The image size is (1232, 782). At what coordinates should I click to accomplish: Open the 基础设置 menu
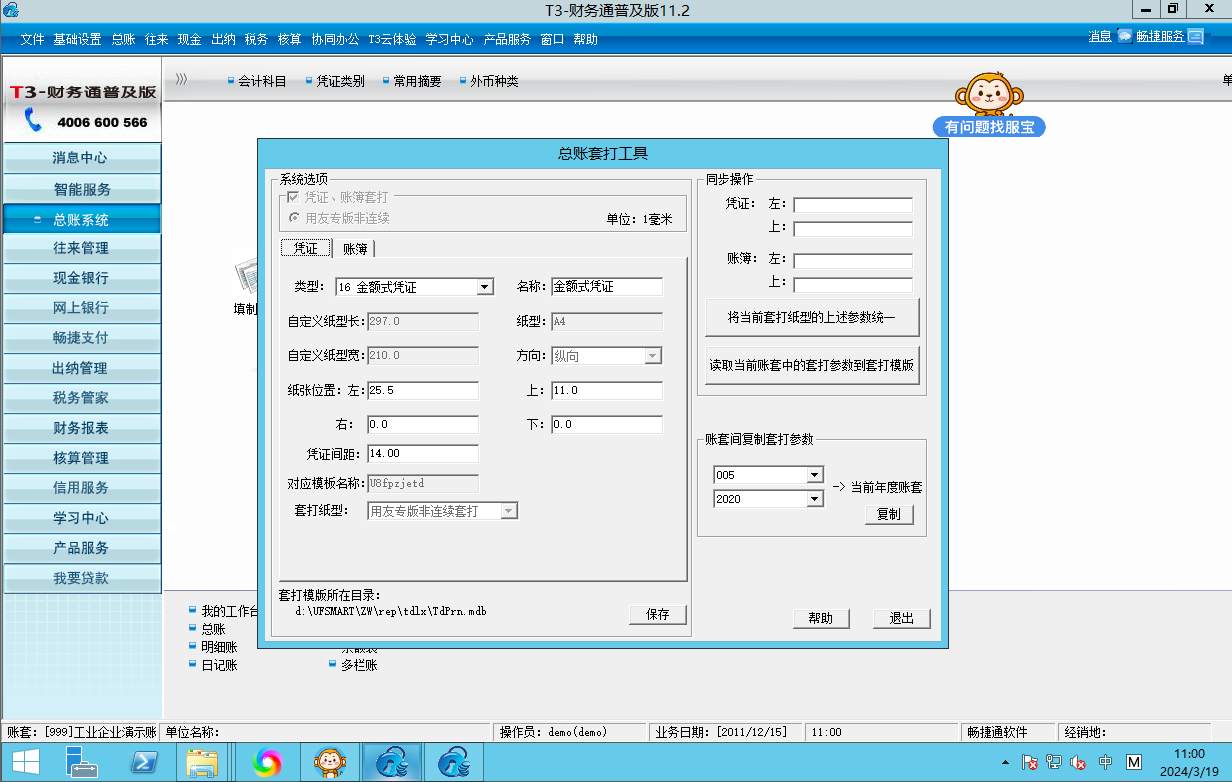click(x=77, y=39)
